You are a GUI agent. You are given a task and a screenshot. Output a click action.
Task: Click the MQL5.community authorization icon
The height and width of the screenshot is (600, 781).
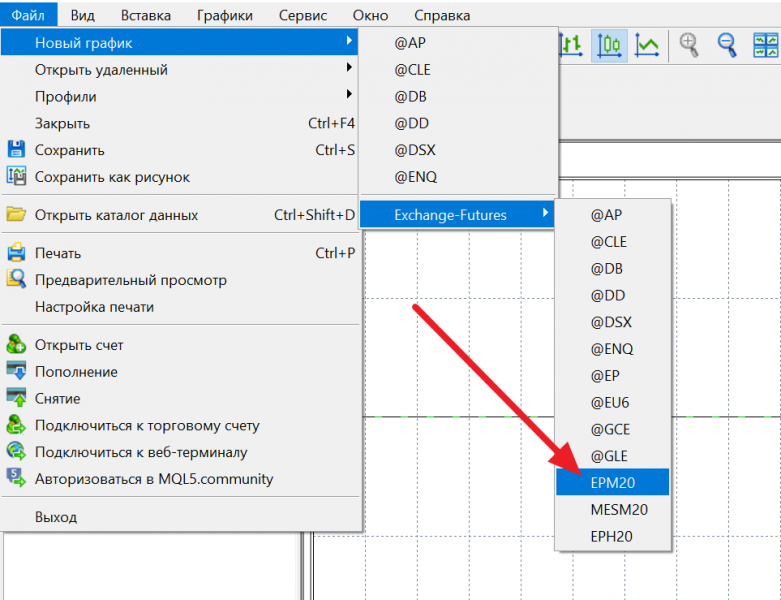pyautogui.click(x=16, y=478)
